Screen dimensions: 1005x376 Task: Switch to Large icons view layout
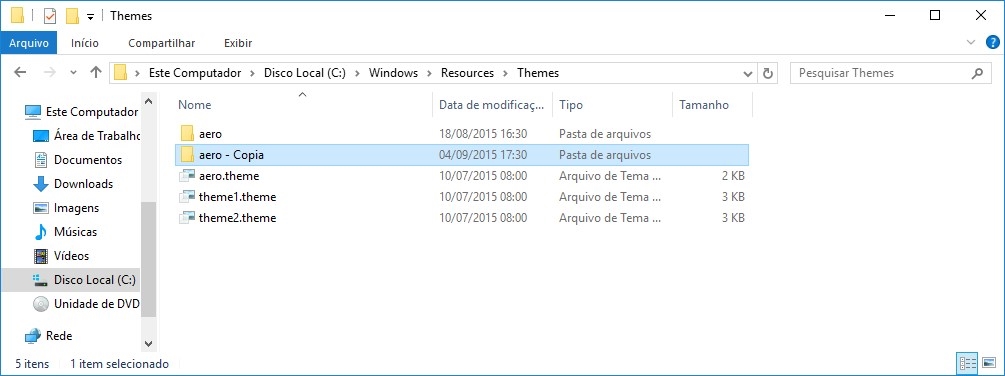pyautogui.click(x=988, y=364)
